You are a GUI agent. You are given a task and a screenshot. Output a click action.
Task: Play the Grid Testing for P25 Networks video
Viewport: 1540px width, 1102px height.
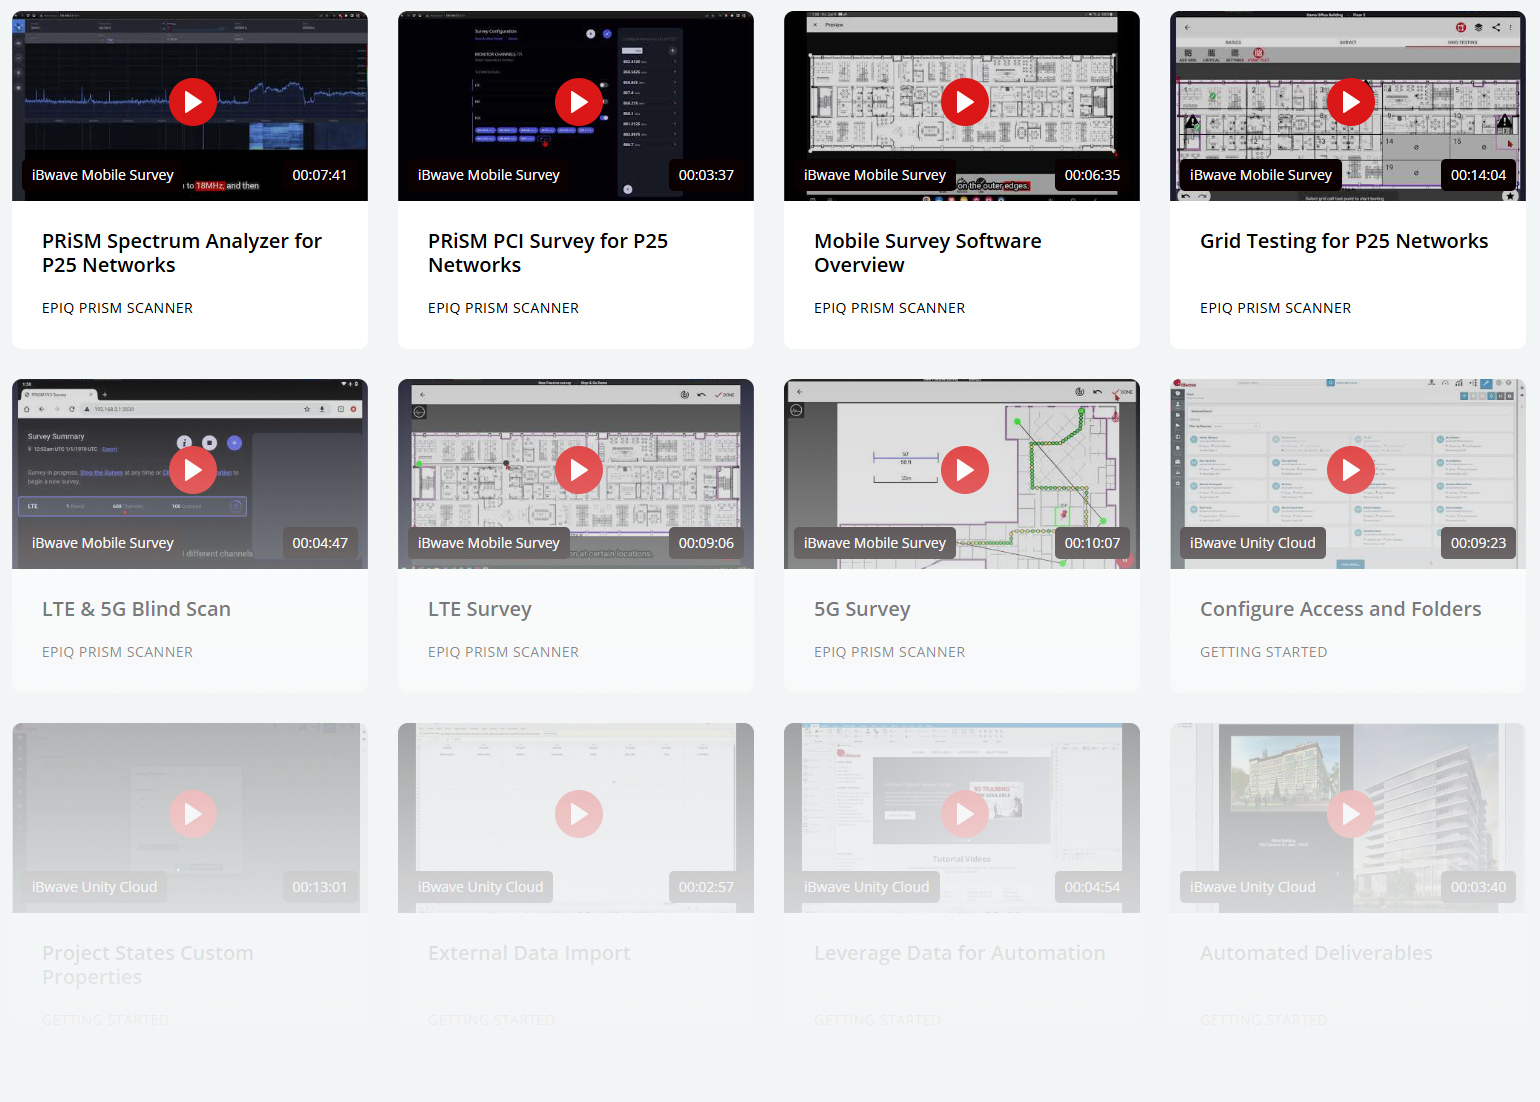pyautogui.click(x=1350, y=101)
